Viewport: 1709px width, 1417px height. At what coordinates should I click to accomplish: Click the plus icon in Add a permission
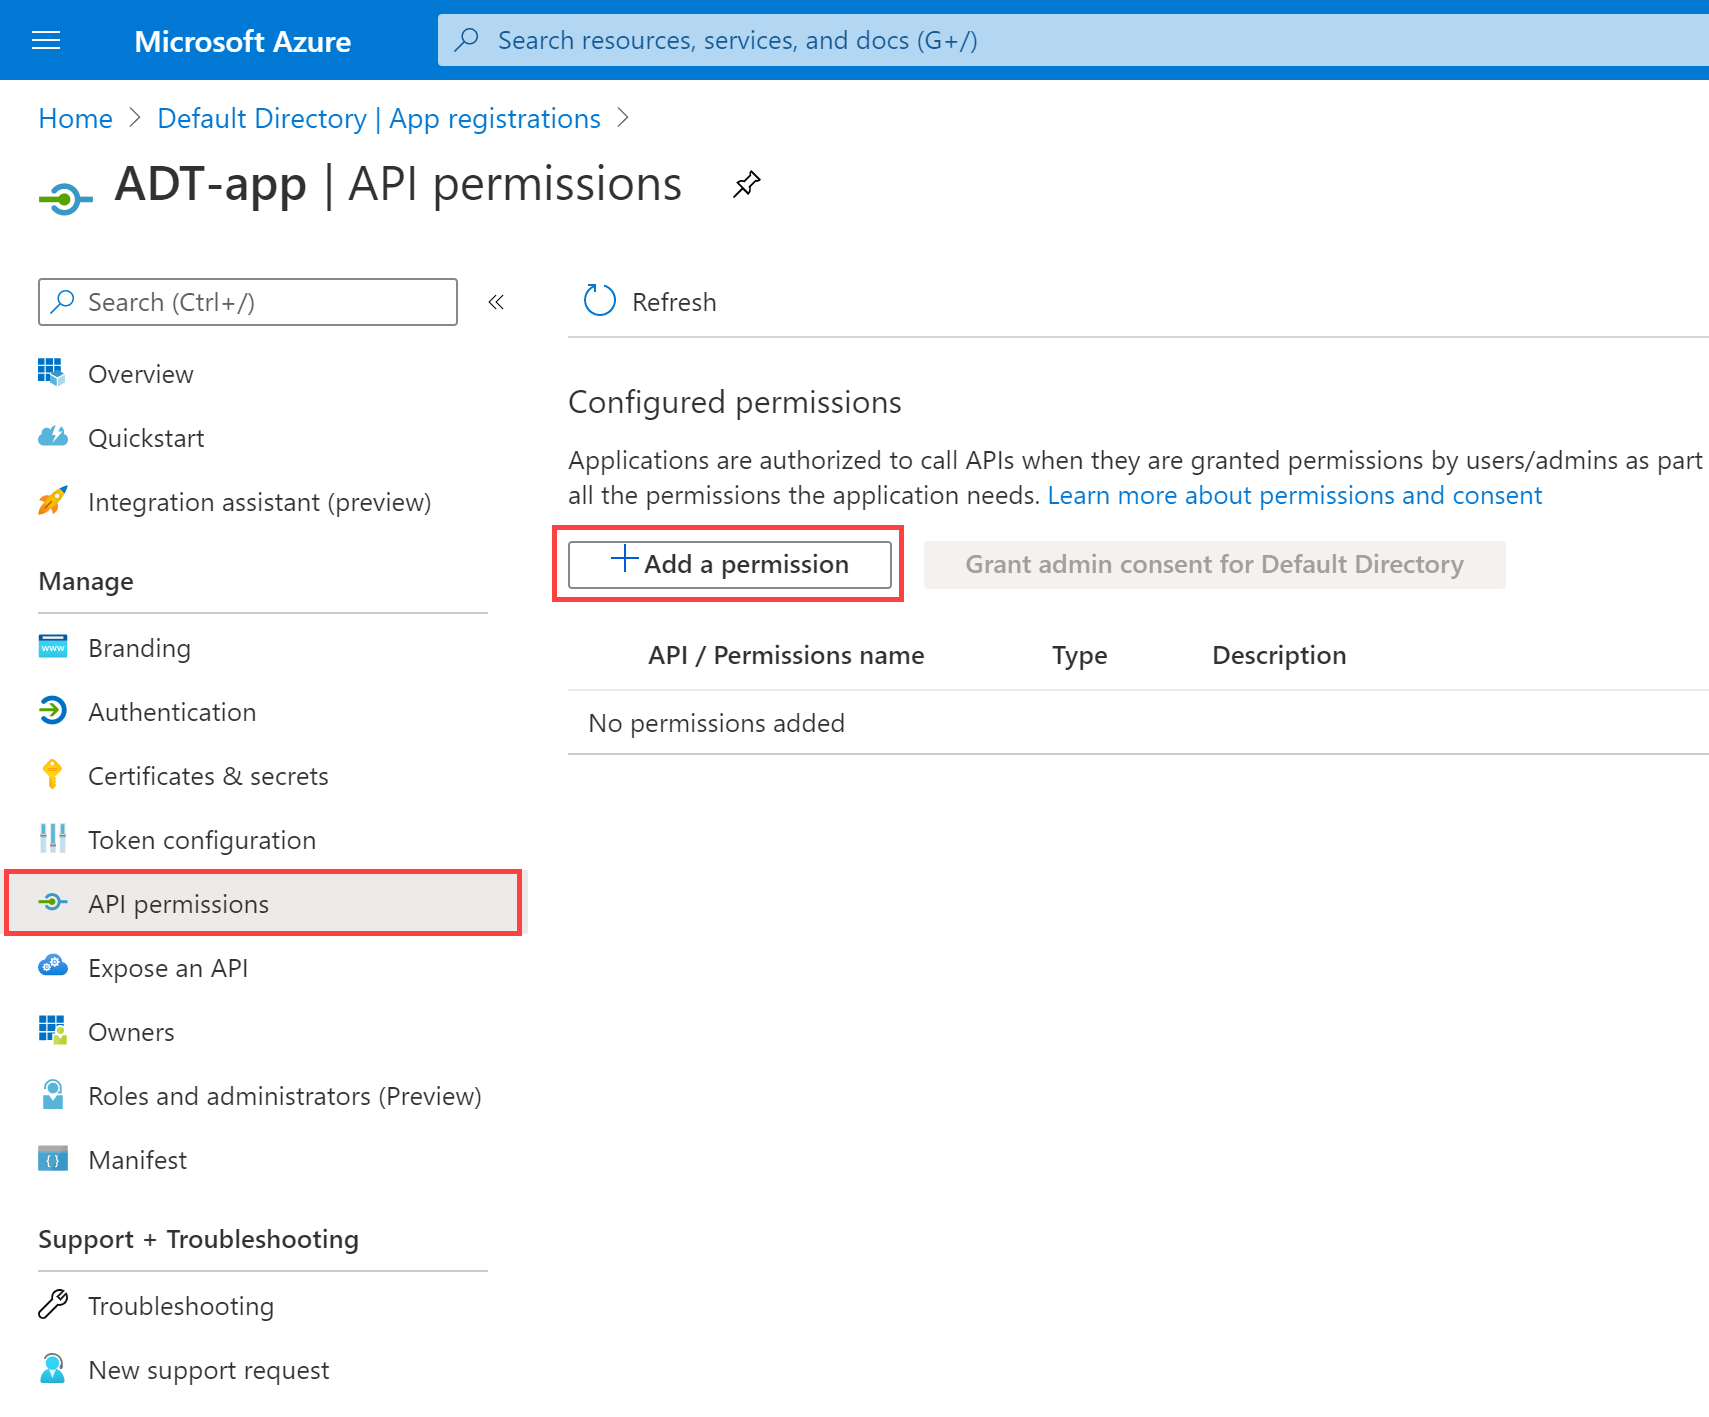coord(624,558)
